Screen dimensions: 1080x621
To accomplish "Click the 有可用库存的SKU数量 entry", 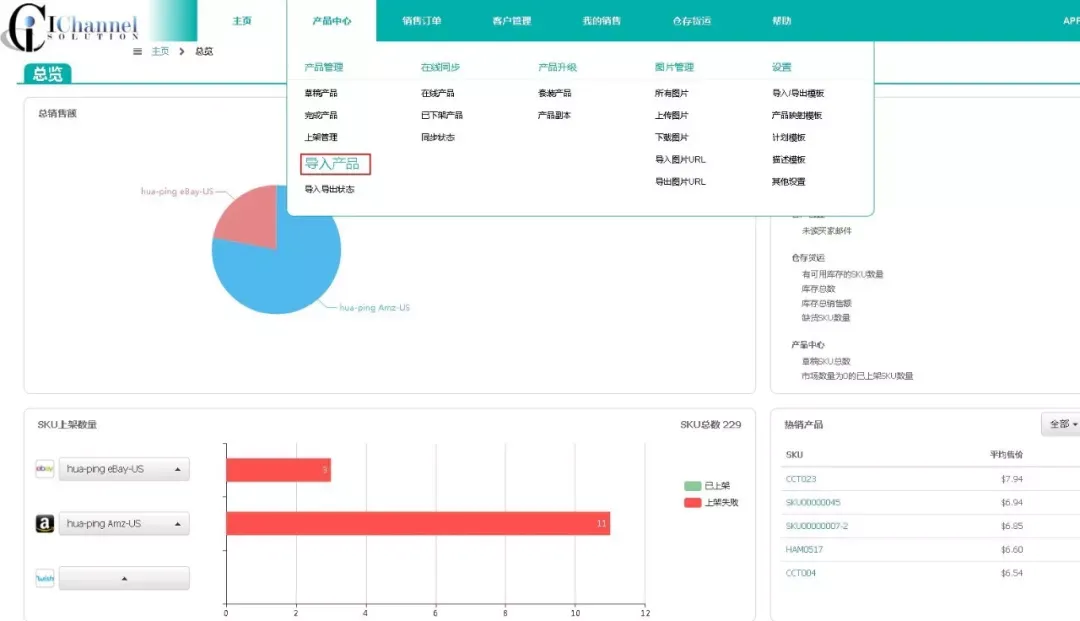I will point(842,274).
